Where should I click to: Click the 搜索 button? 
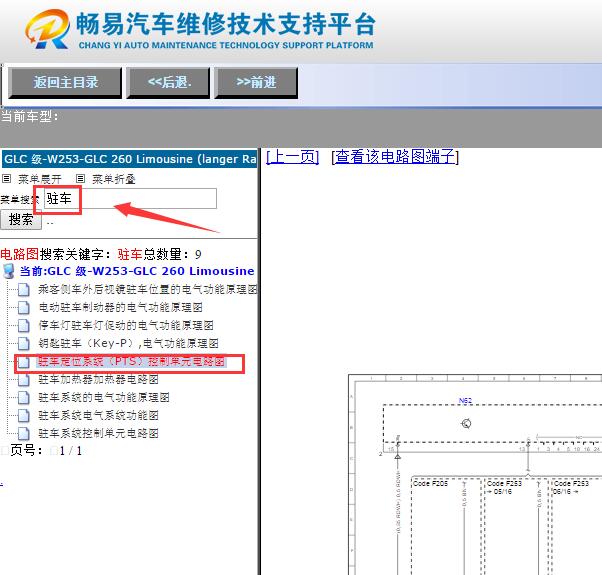pyautogui.click(x=21, y=220)
